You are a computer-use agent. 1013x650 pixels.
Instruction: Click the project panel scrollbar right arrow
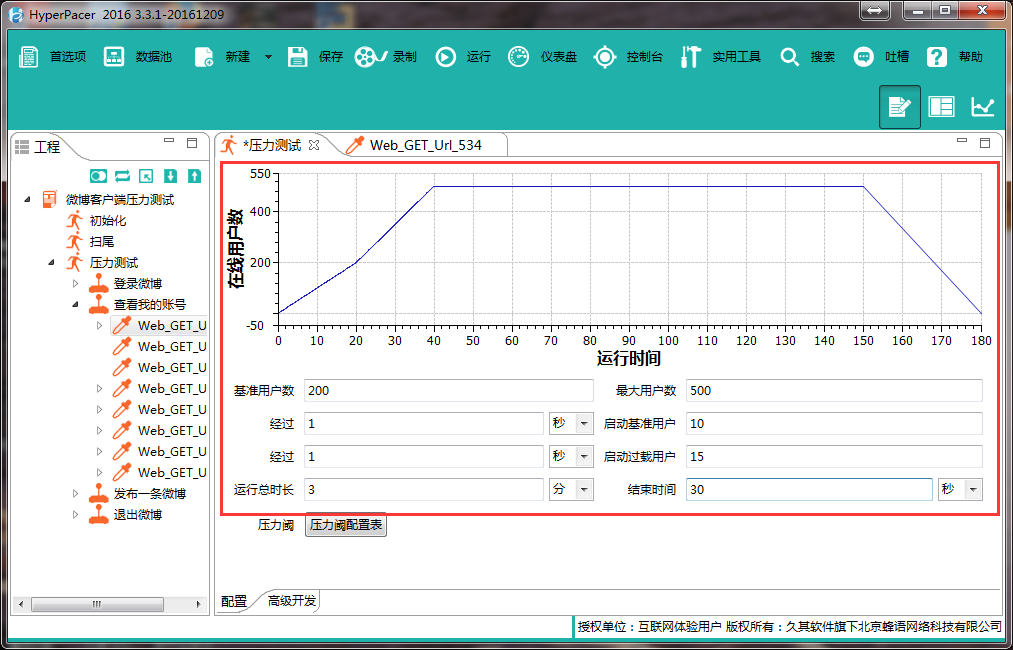(200, 604)
